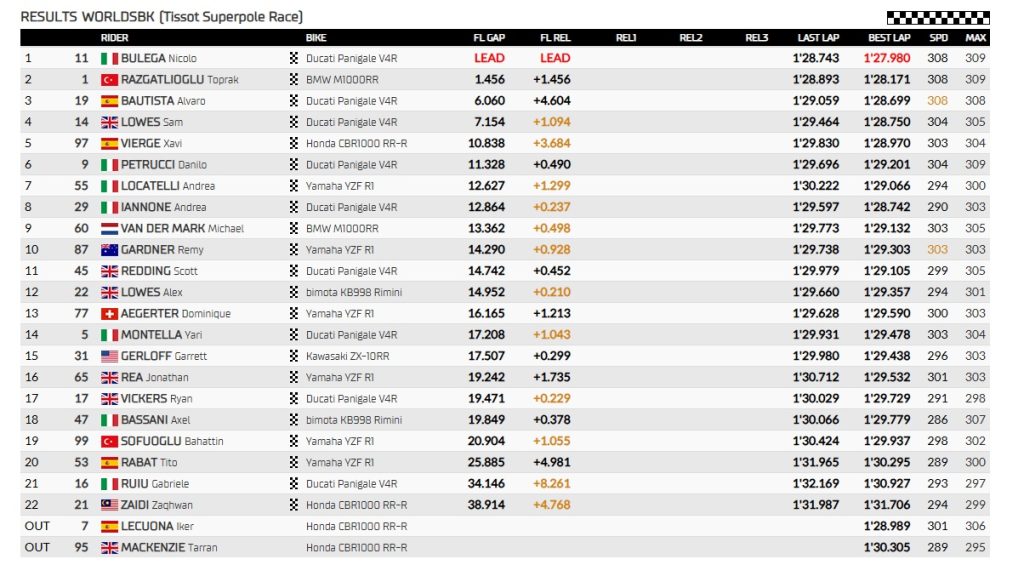The height and width of the screenshot is (582, 1024).
Task: Click the Spanish flag next to Lecuona Iker
Action: pos(109,526)
